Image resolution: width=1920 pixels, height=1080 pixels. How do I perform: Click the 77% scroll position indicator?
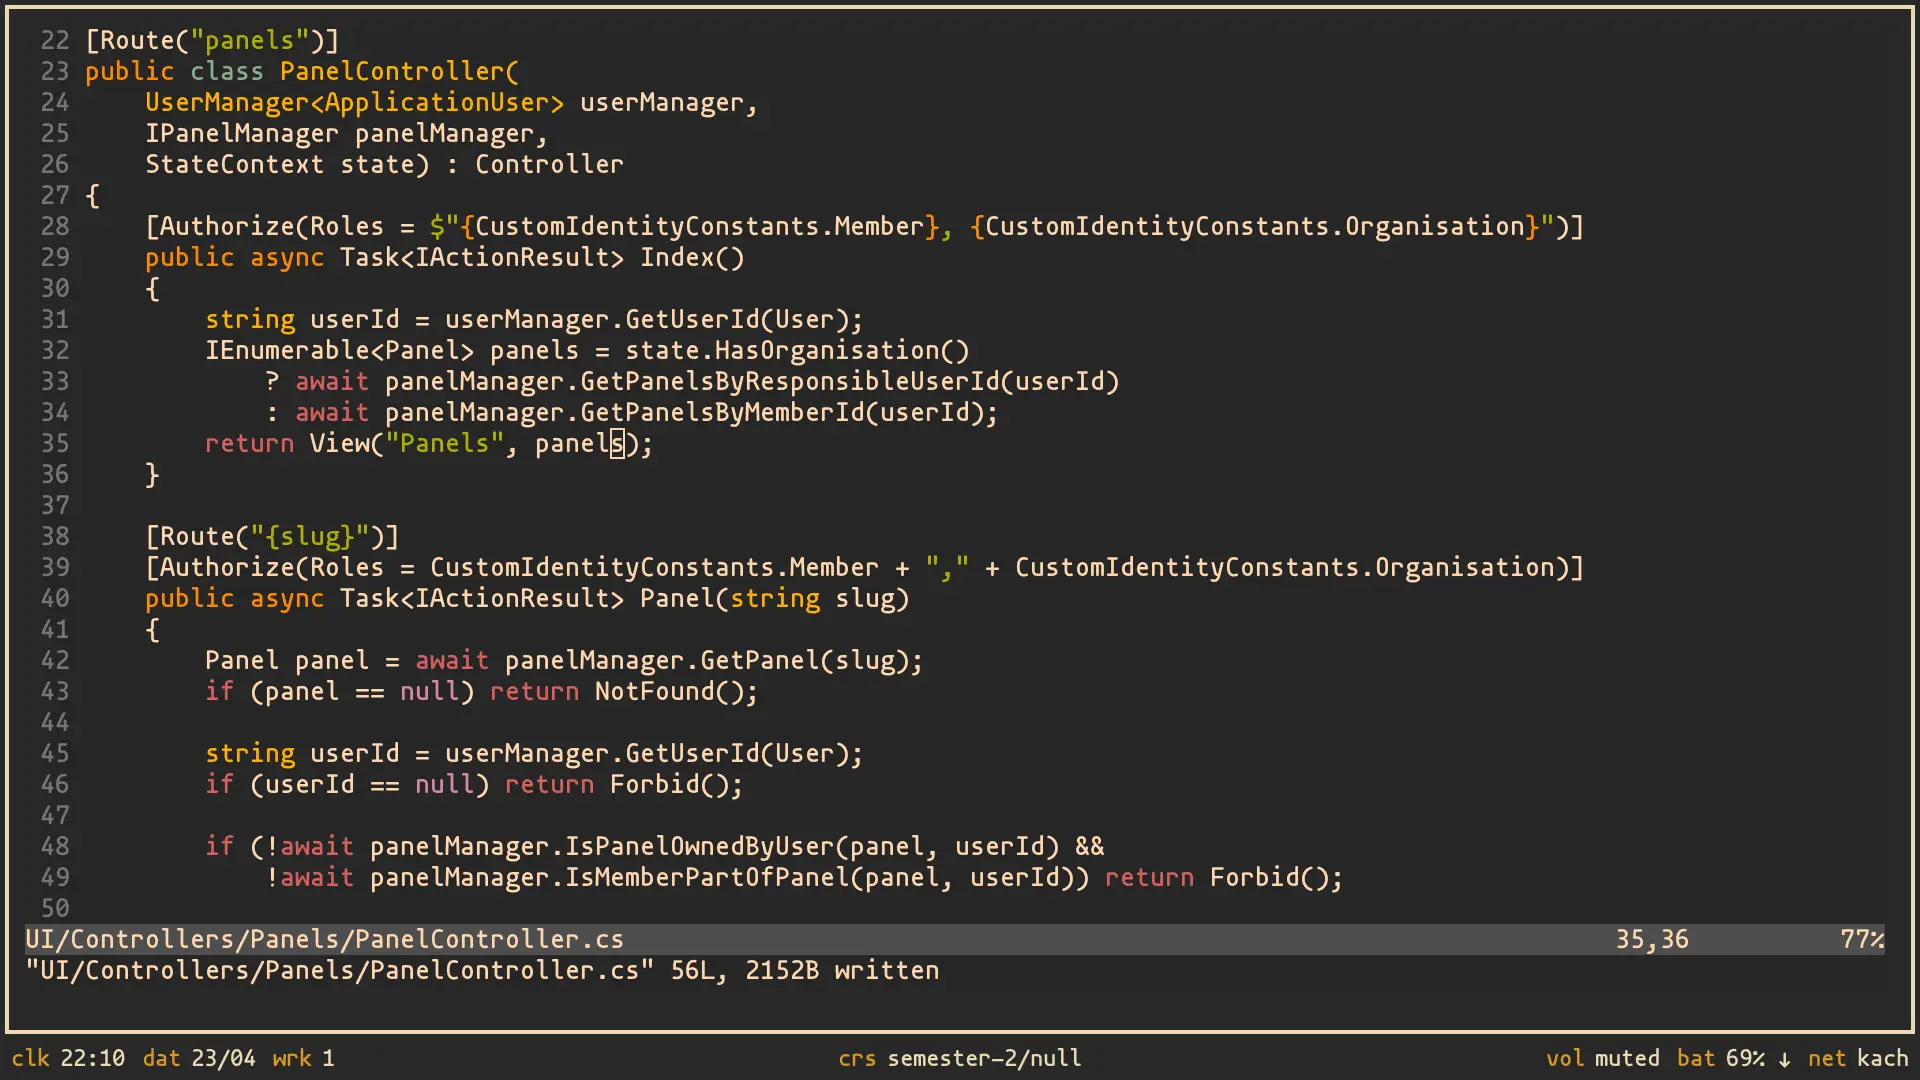pos(1860,938)
